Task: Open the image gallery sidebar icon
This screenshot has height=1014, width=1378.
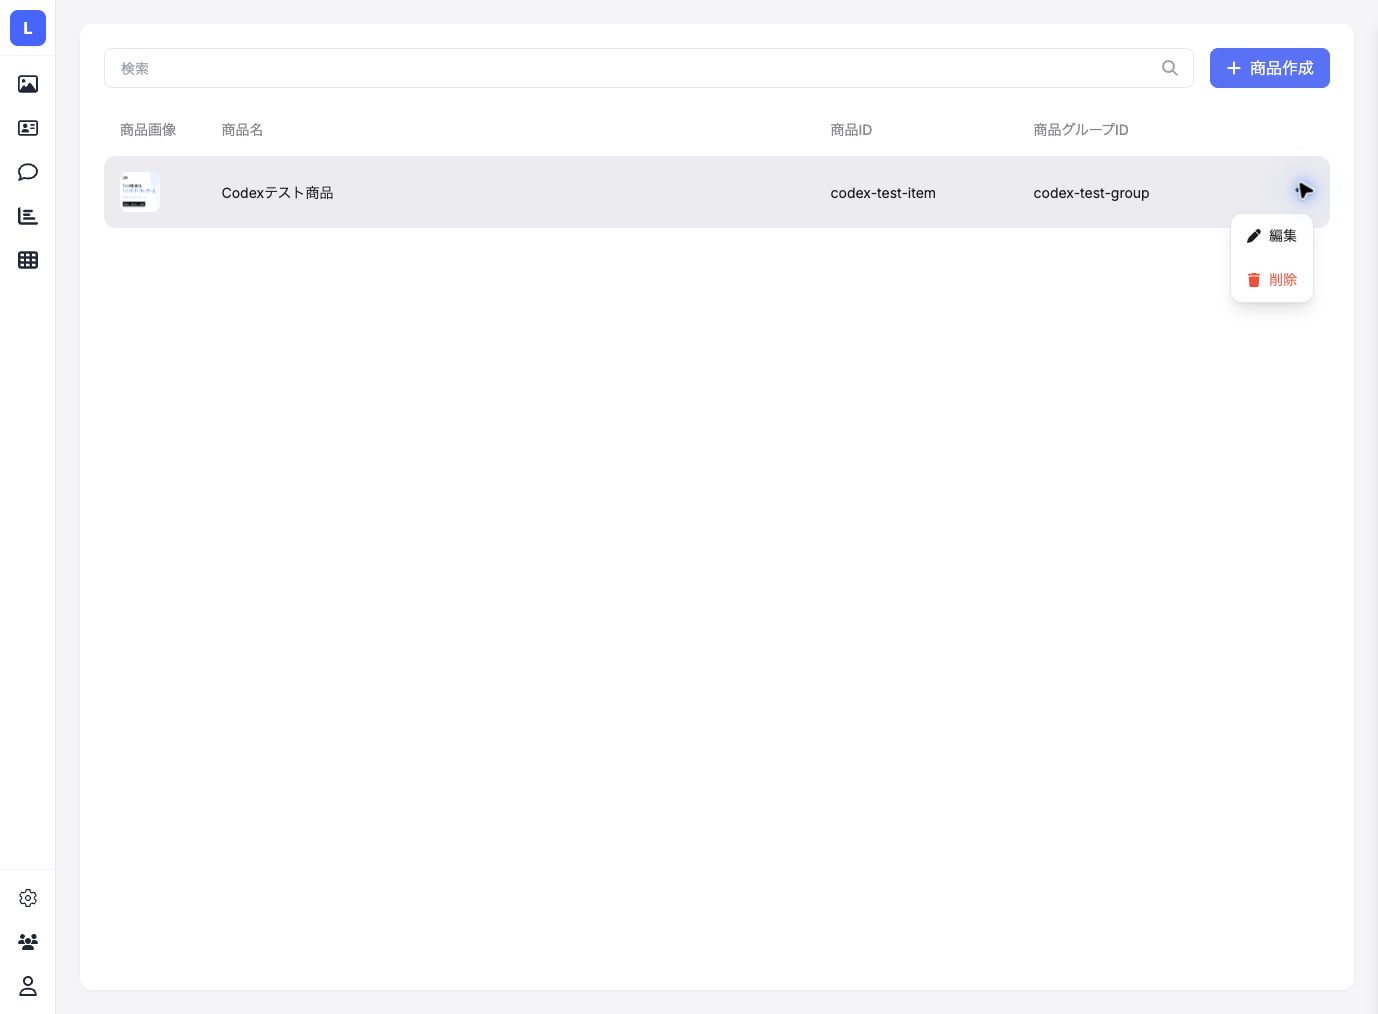Action: (x=28, y=84)
